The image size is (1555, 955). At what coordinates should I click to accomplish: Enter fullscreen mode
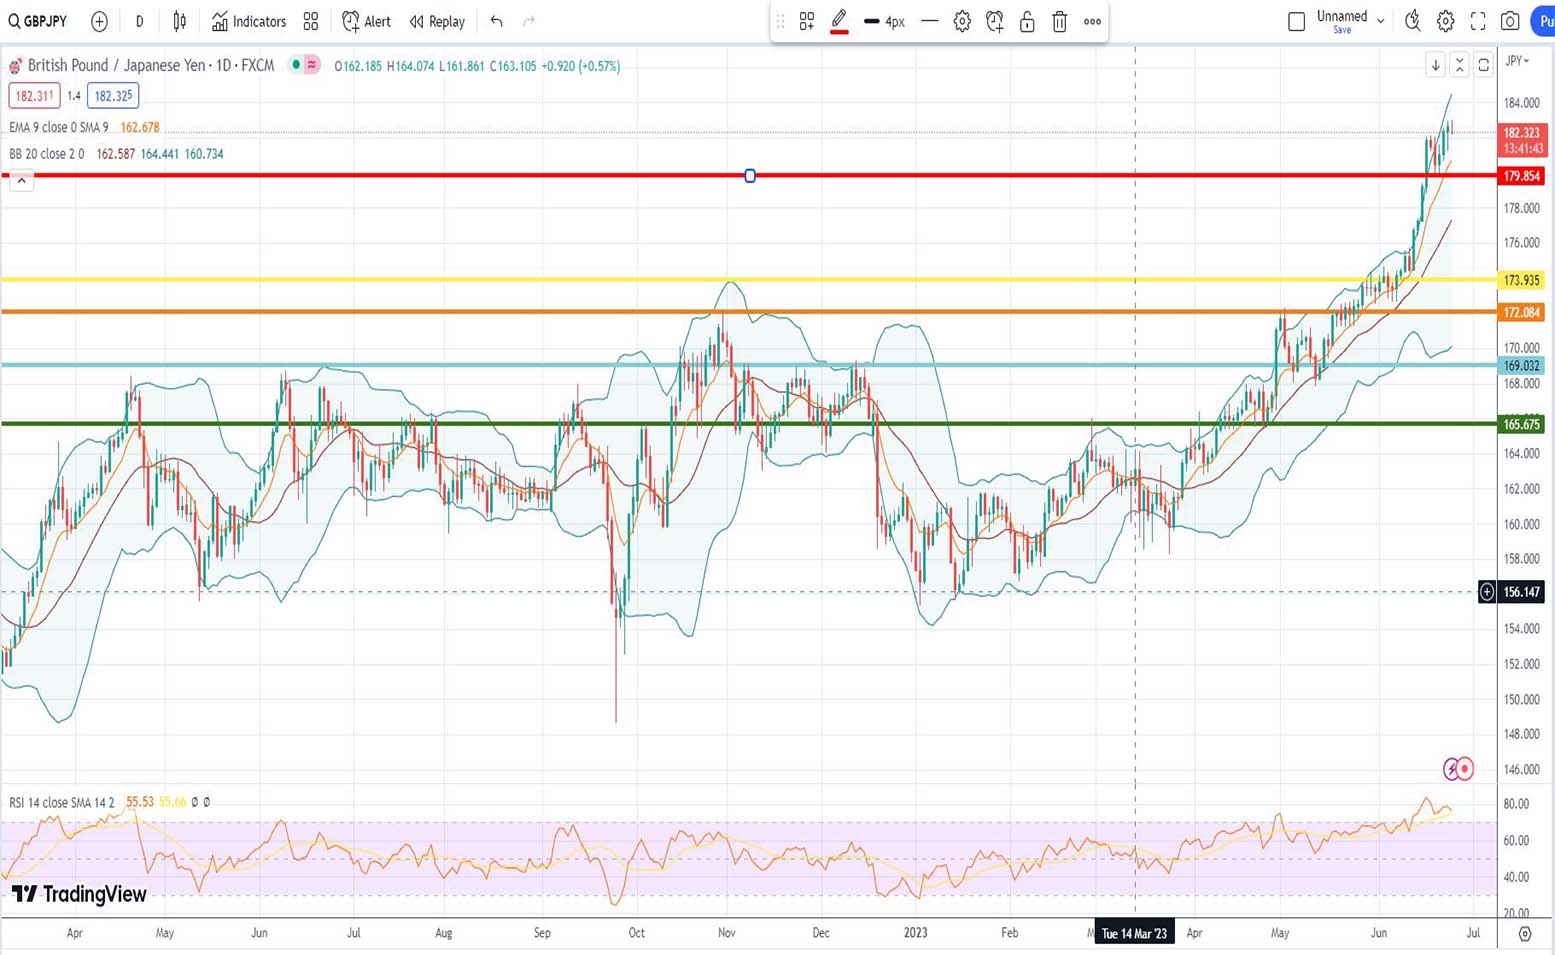click(x=1478, y=21)
